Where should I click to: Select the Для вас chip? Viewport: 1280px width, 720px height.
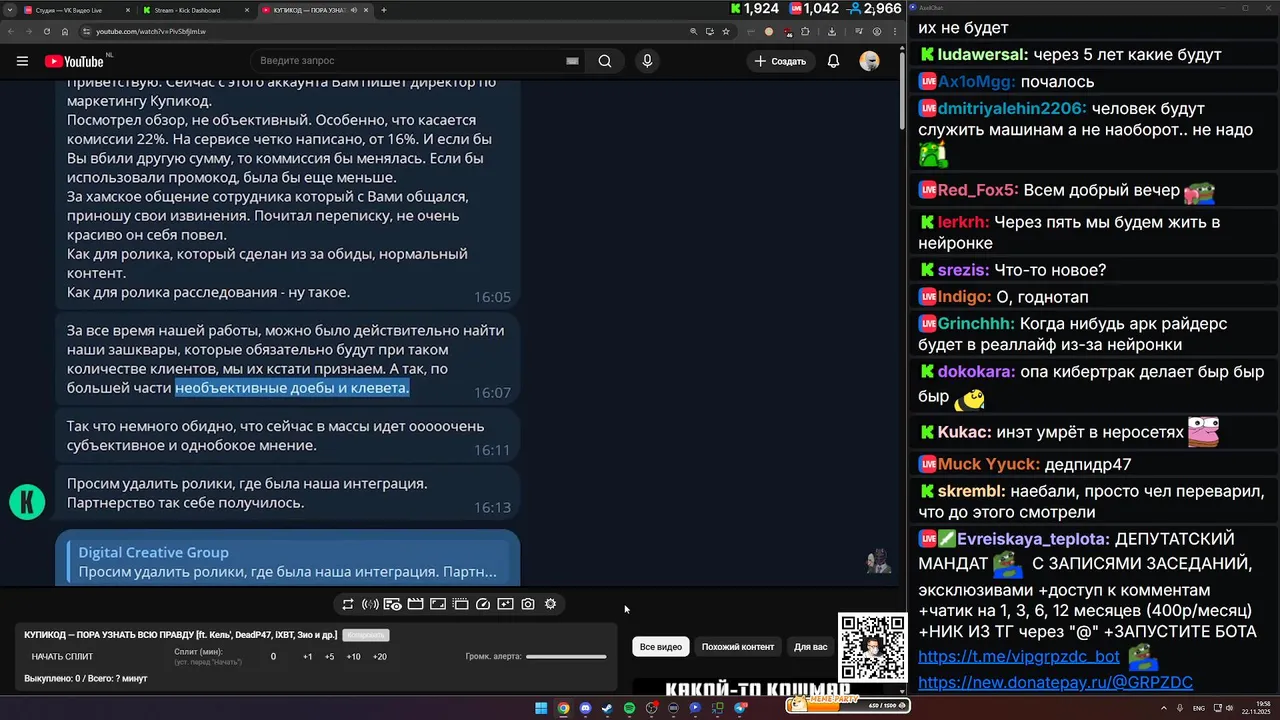point(811,647)
